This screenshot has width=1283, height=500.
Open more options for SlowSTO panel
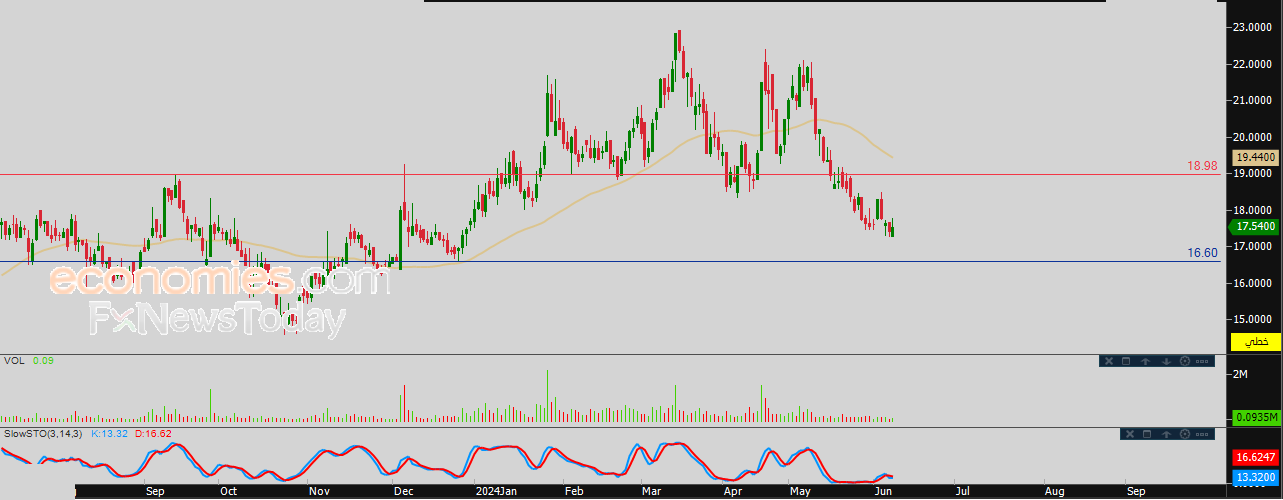pyautogui.click(x=1202, y=434)
